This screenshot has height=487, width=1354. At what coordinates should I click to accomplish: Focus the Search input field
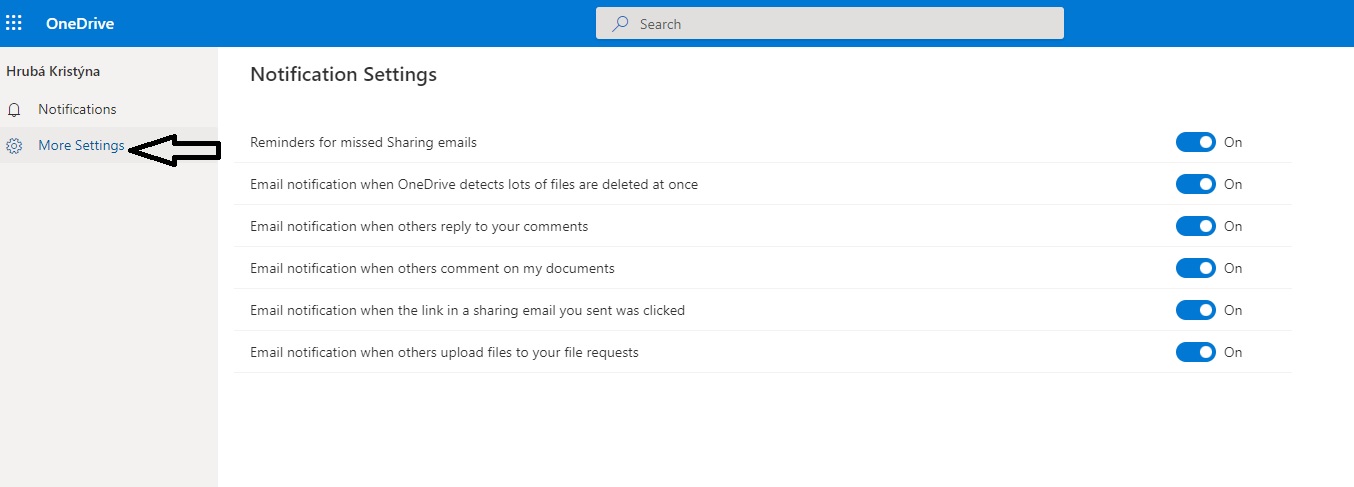pyautogui.click(x=840, y=24)
